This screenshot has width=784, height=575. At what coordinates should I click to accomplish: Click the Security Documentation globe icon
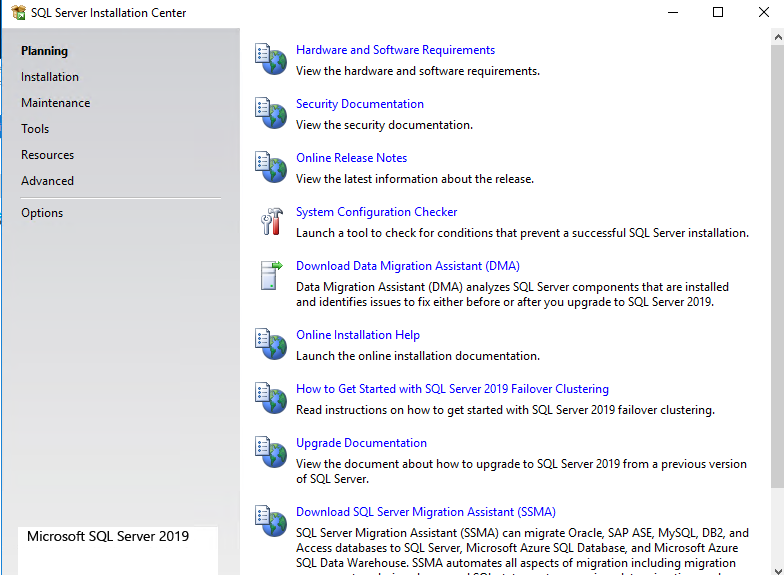pyautogui.click(x=271, y=113)
